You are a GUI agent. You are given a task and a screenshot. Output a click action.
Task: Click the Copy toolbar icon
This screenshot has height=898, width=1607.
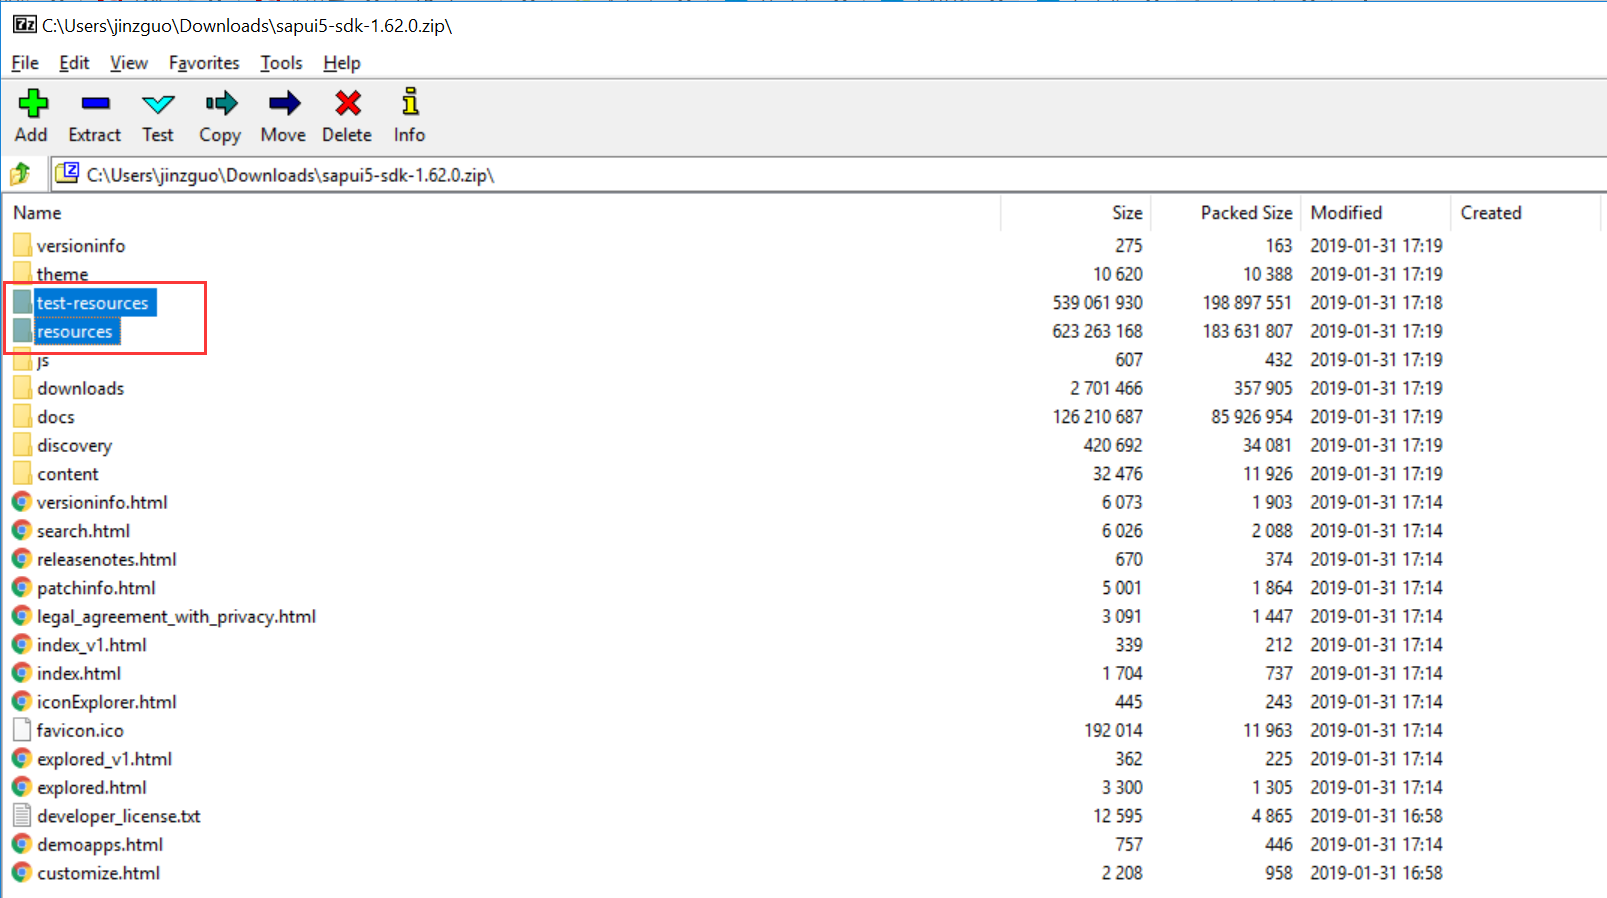click(x=221, y=103)
